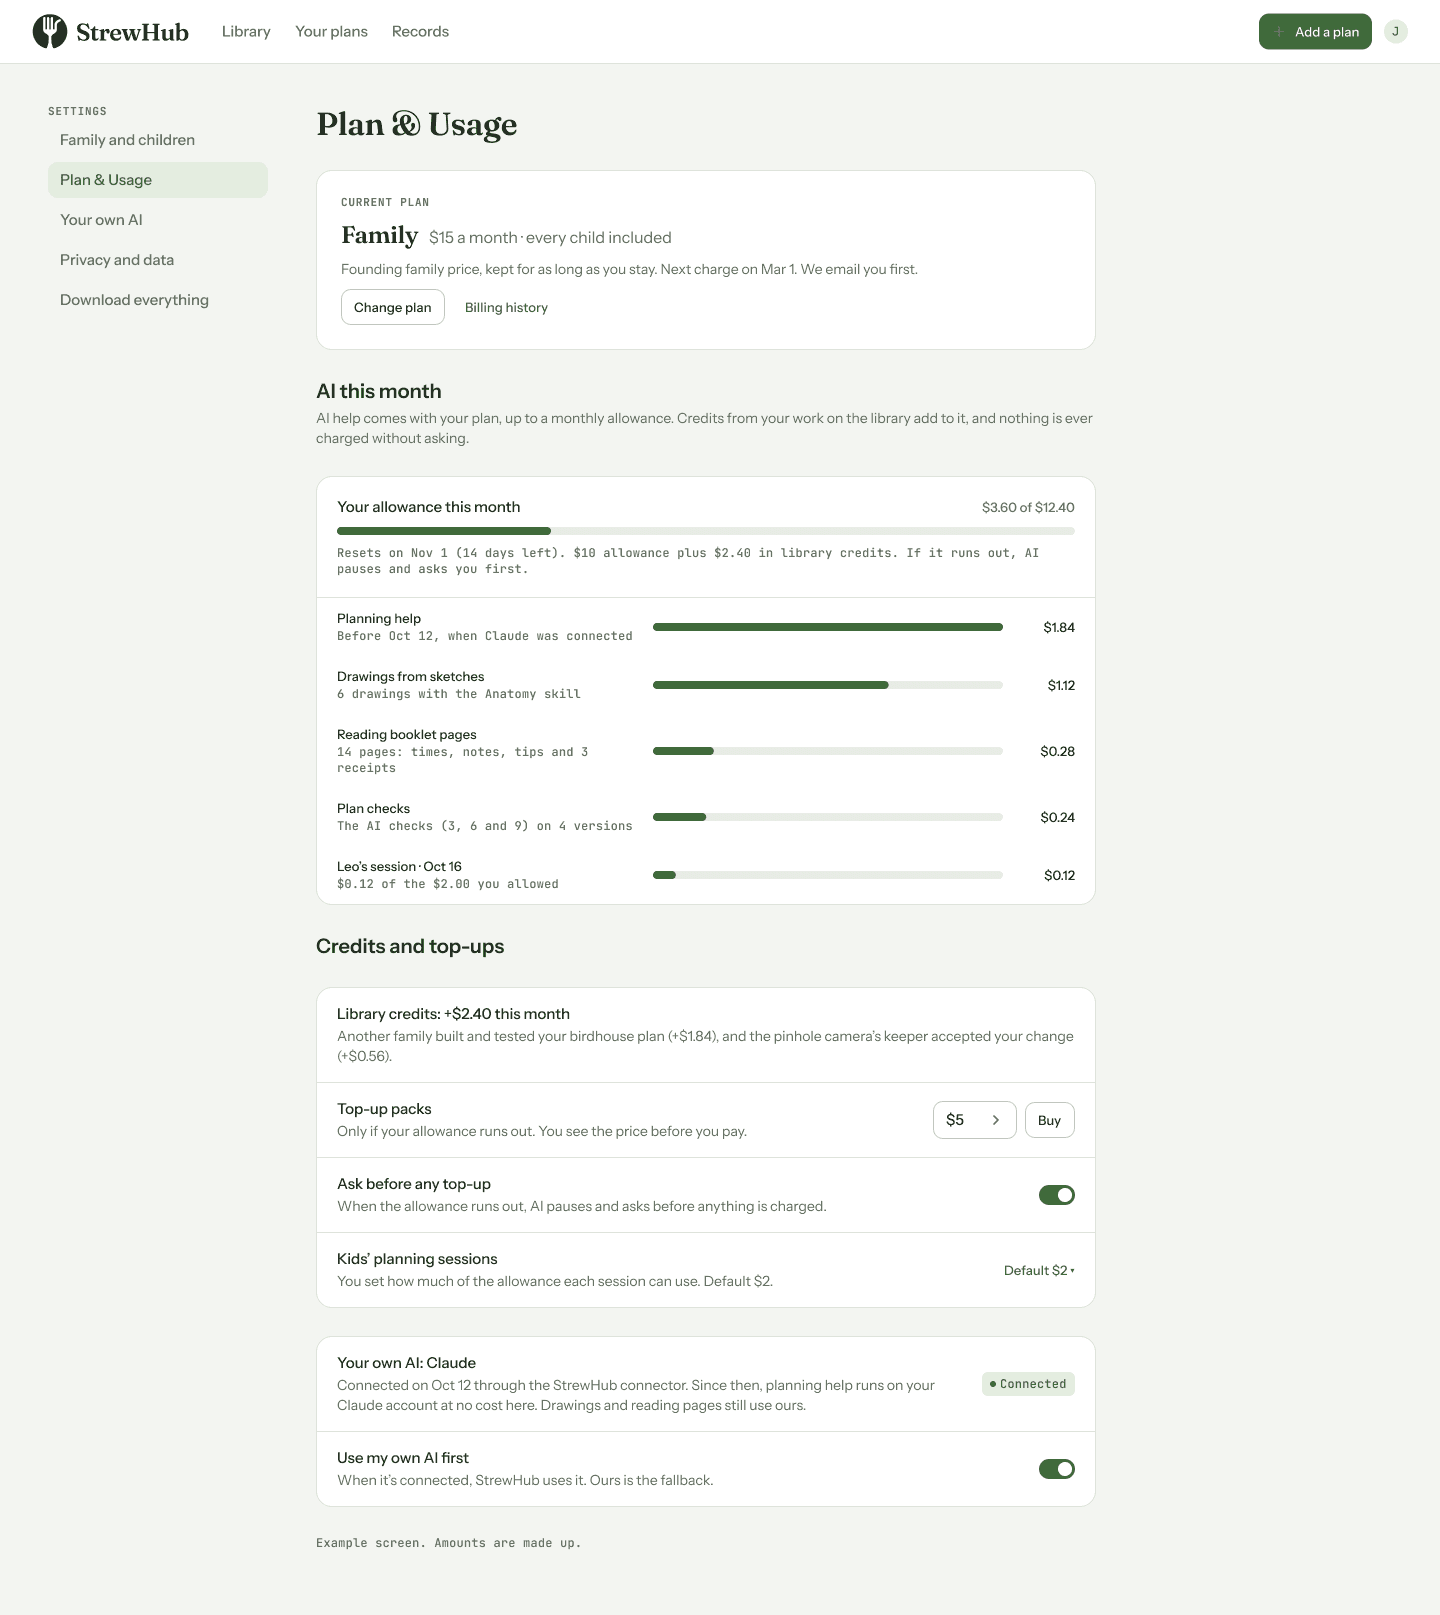
Task: Open the J user avatar menu
Action: pos(1396,32)
